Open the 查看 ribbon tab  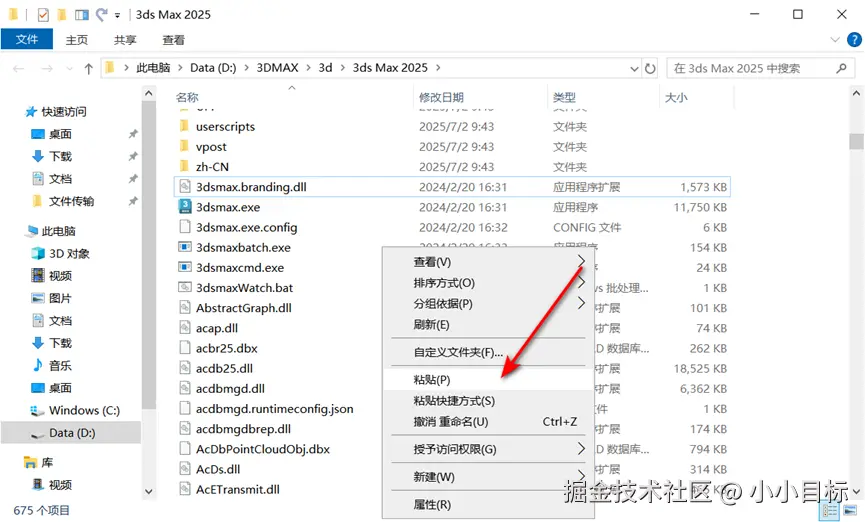173,40
